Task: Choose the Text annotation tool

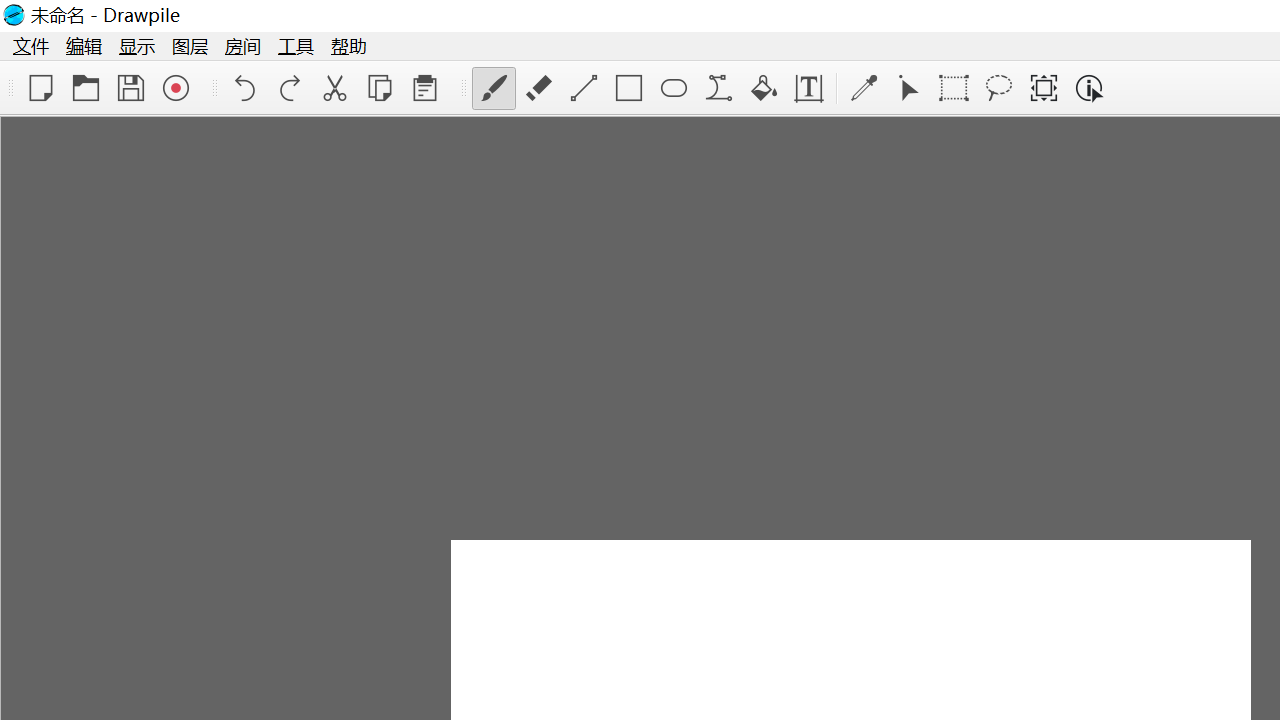Action: (809, 88)
